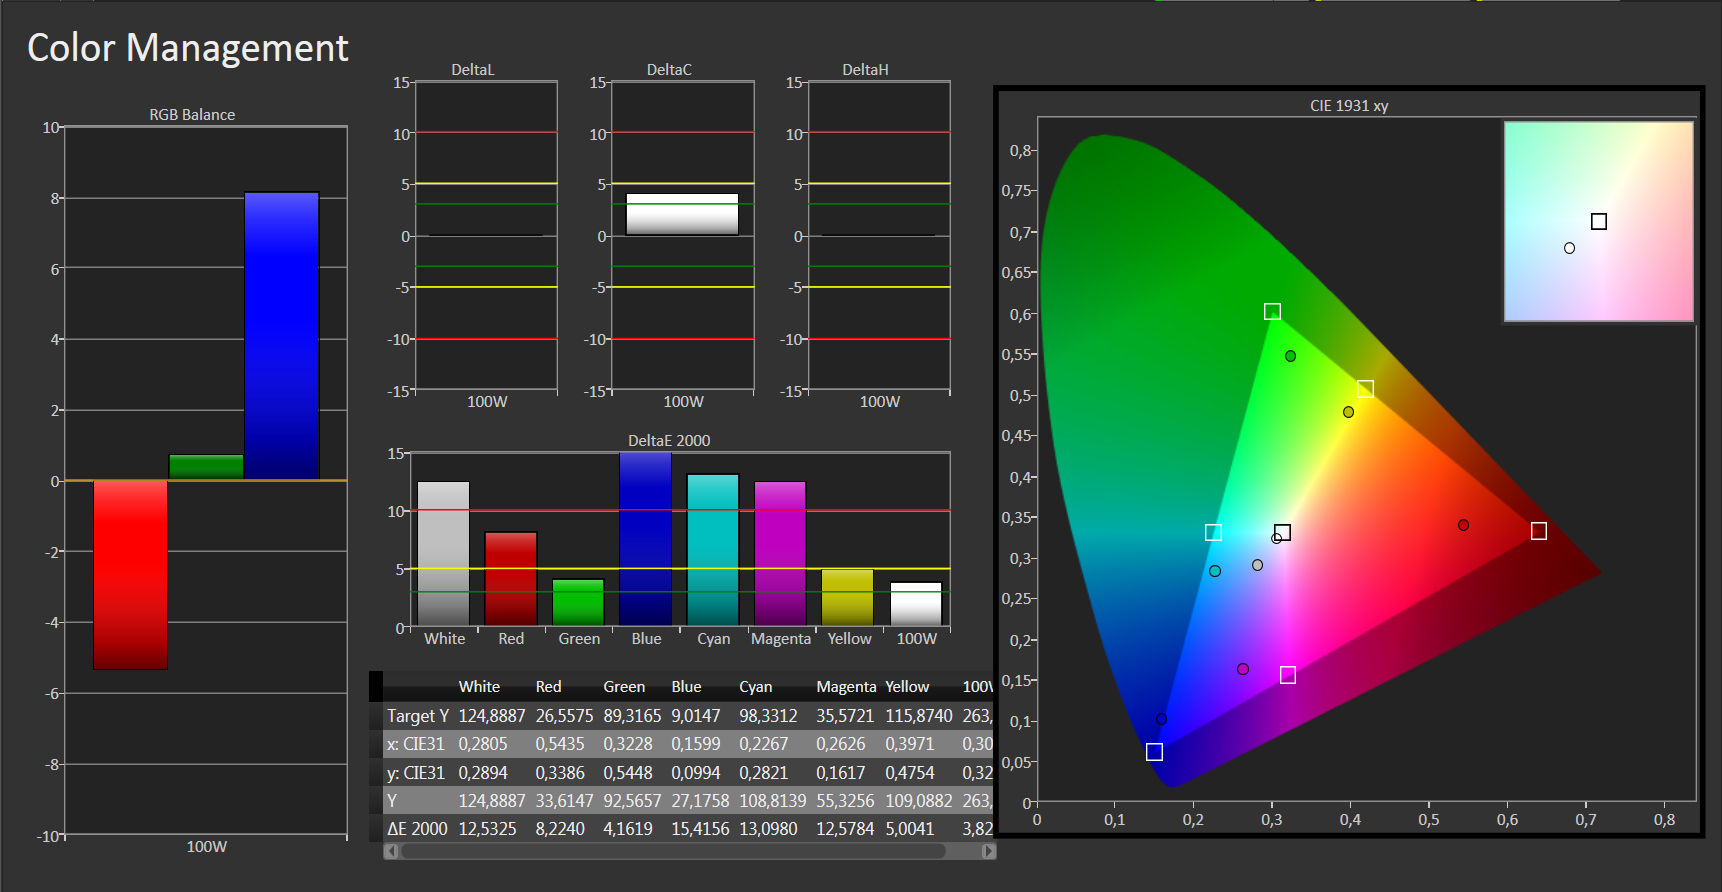
Task: Click the yellow target square on CIE diagram
Action: [1365, 389]
